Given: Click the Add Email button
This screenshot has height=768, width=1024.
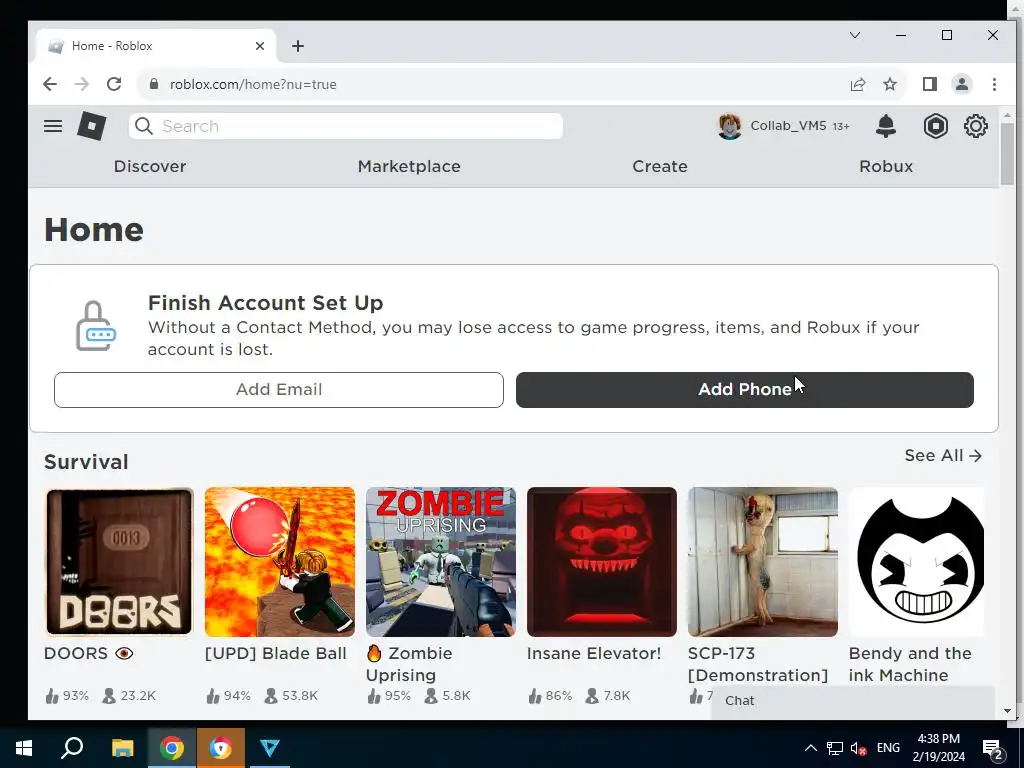Looking at the screenshot, I should point(279,390).
